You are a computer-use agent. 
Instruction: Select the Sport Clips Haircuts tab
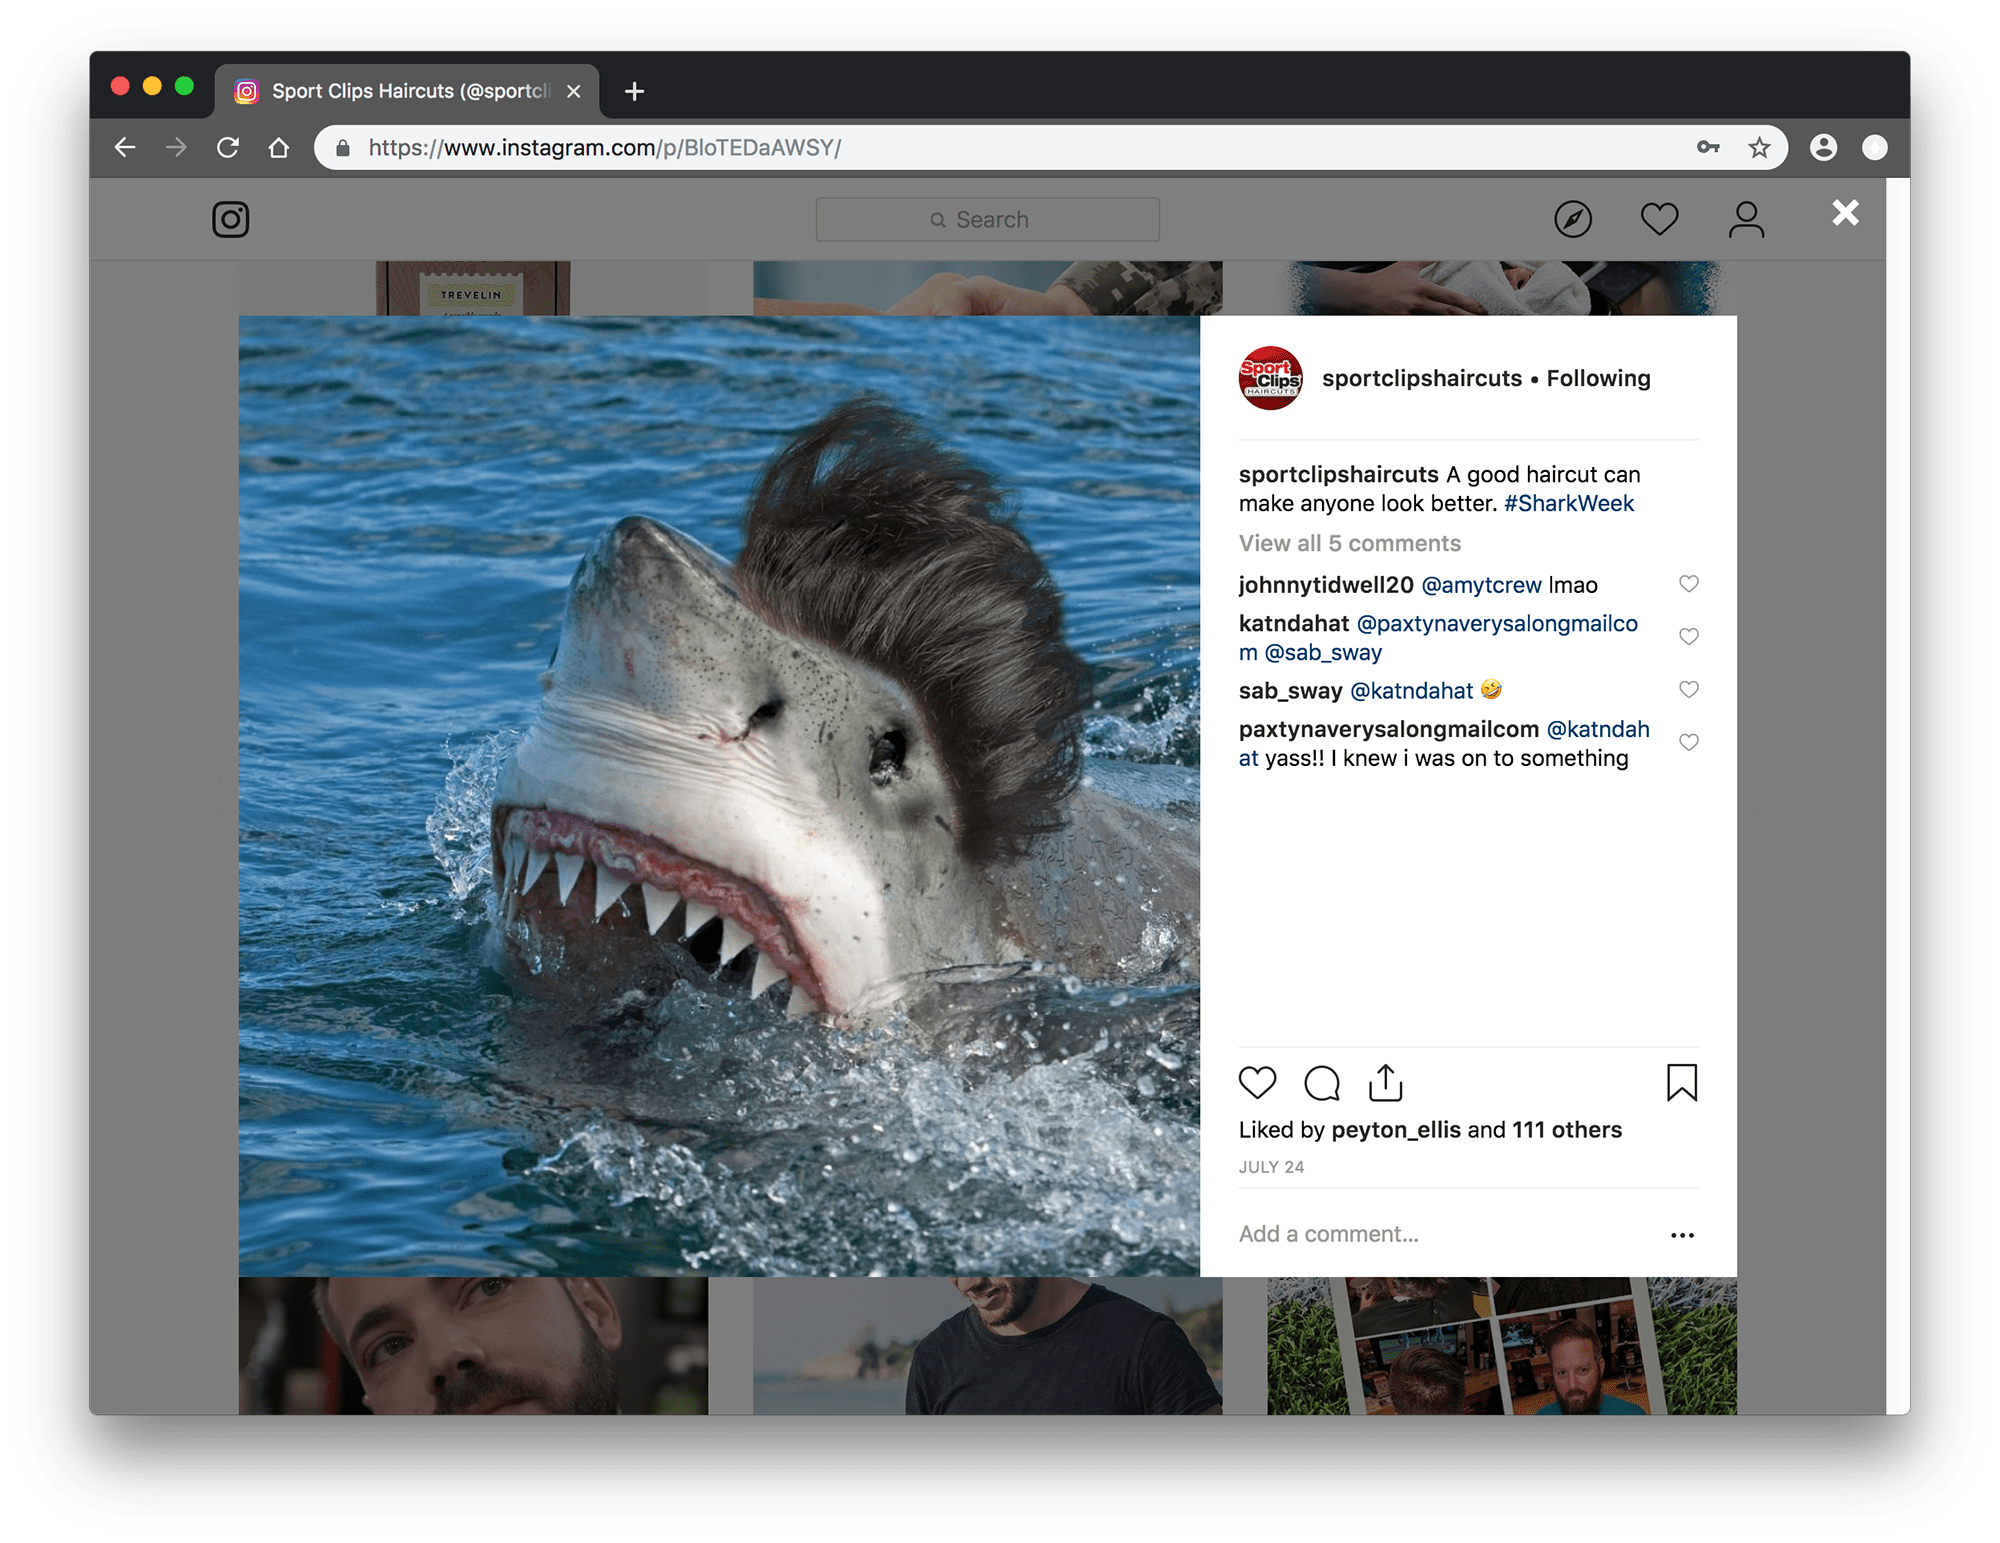[406, 91]
